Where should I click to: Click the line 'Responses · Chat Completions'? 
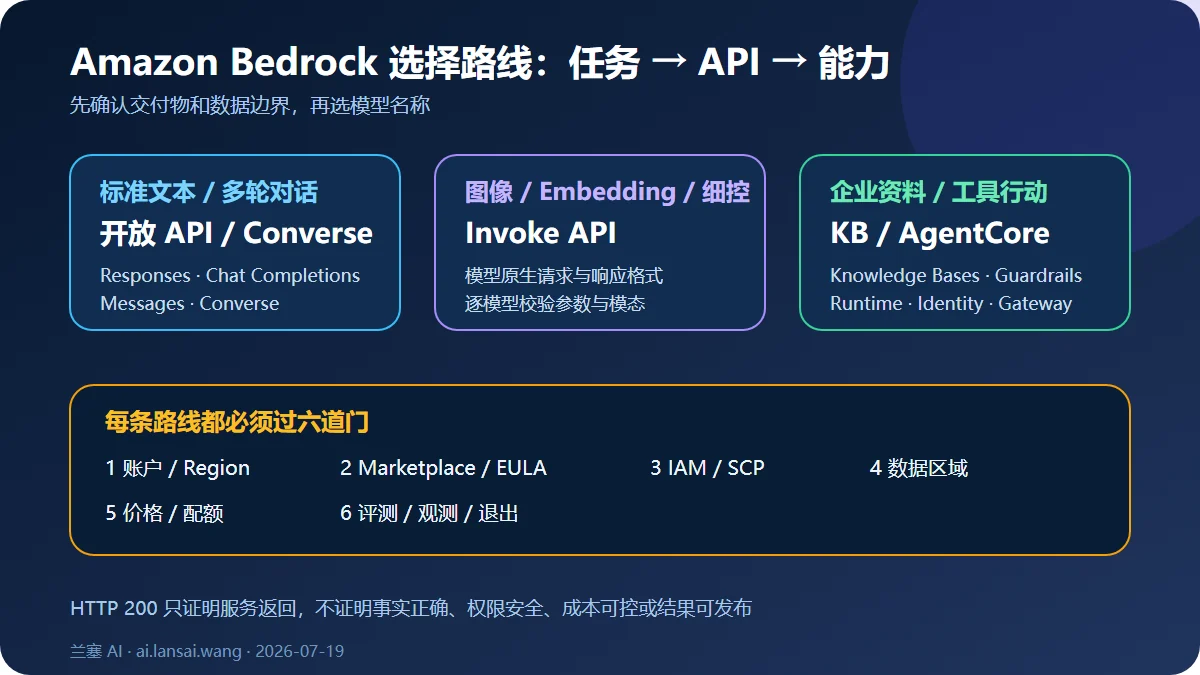pyautogui.click(x=230, y=275)
